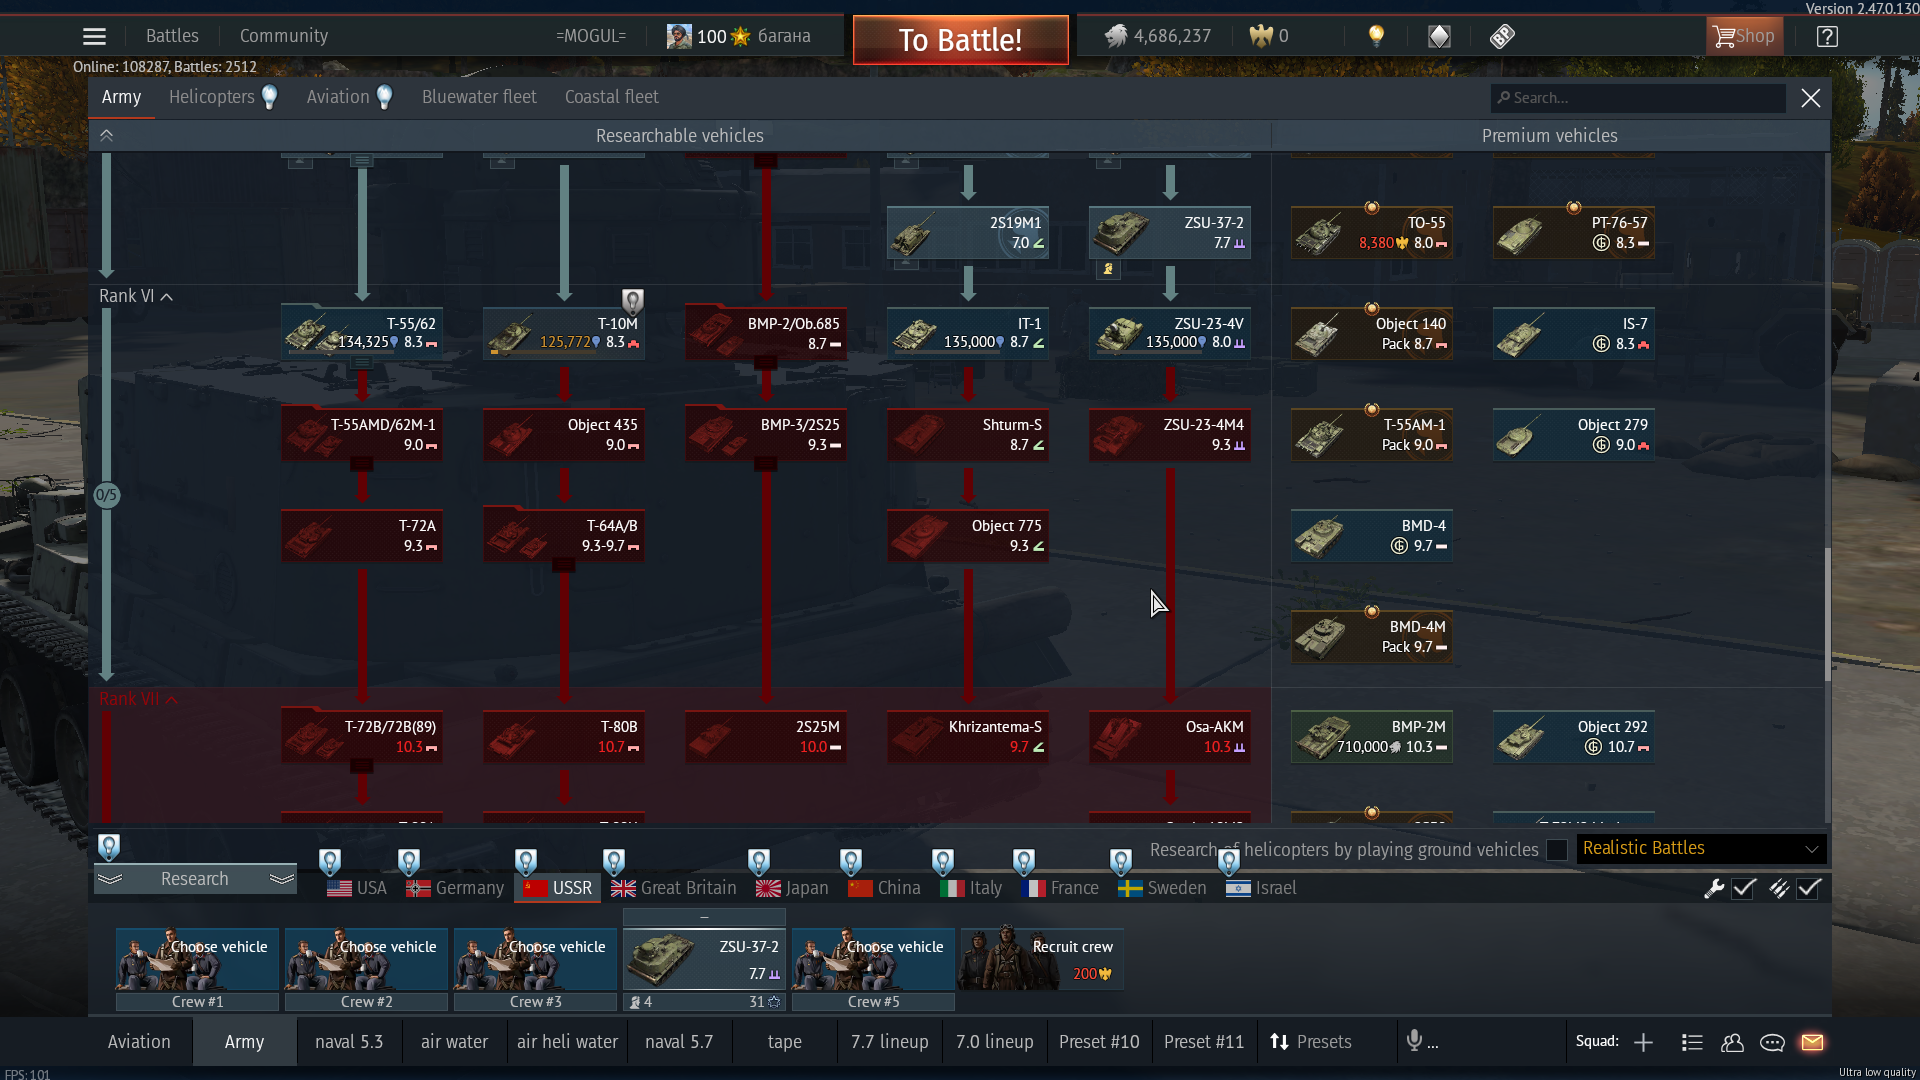Select the Italy nation tab
1920x1080 pixels.
click(x=971, y=888)
